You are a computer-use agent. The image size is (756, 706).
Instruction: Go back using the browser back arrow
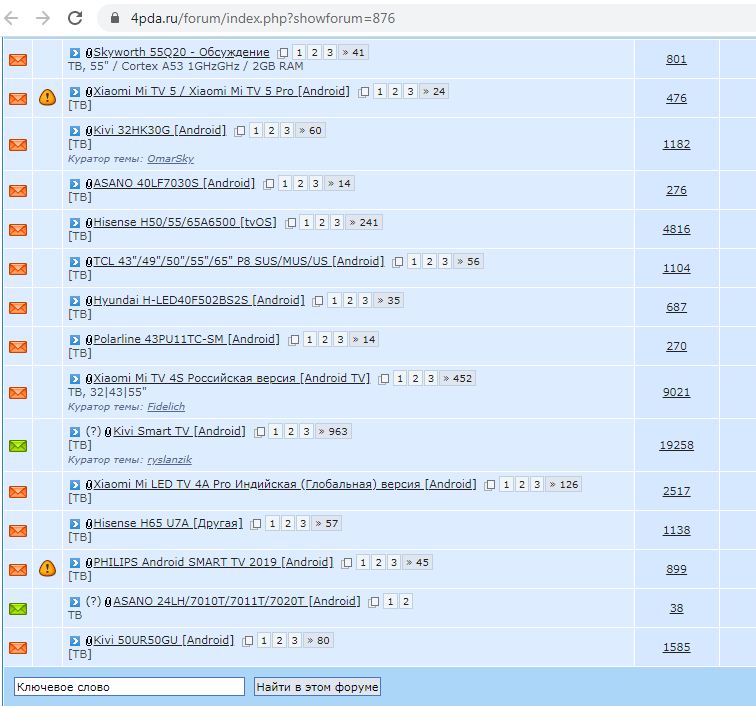point(11,18)
